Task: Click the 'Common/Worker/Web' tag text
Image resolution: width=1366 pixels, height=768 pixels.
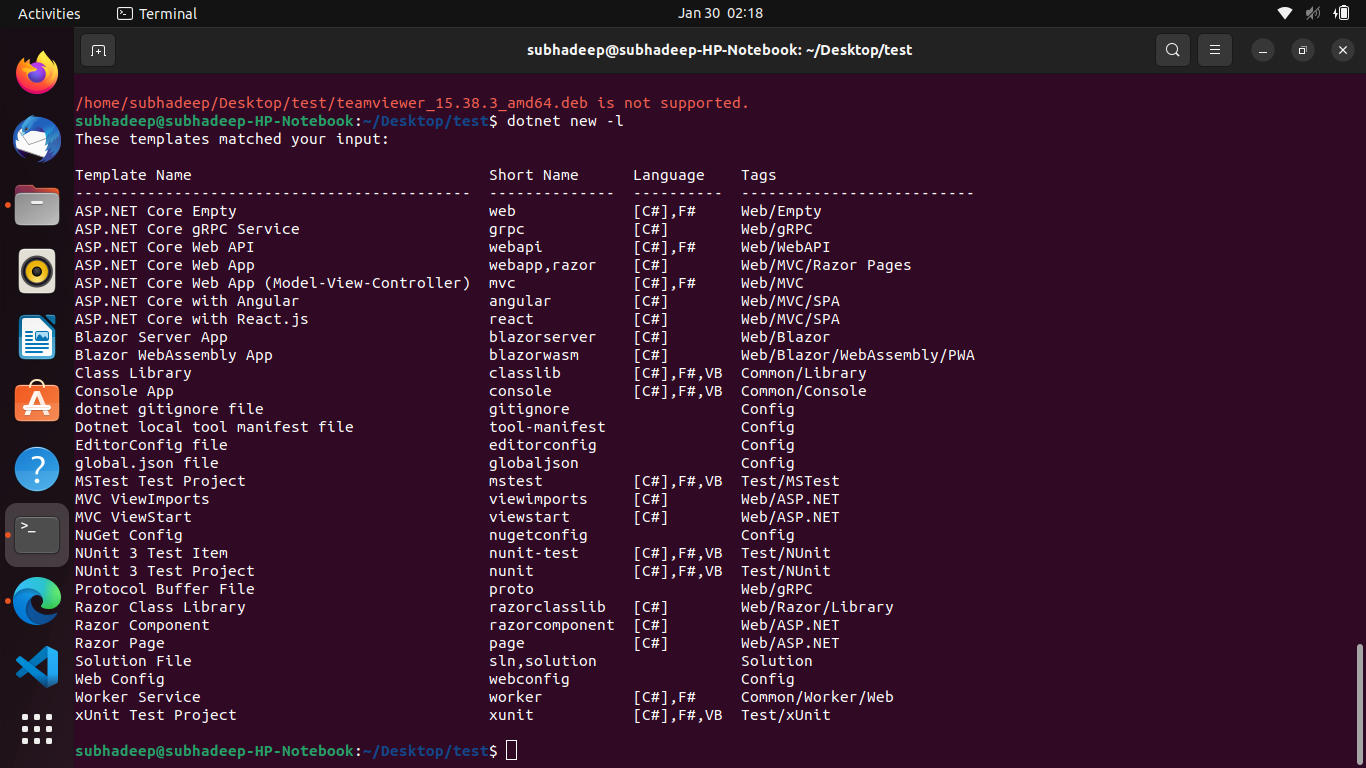Action: (817, 697)
